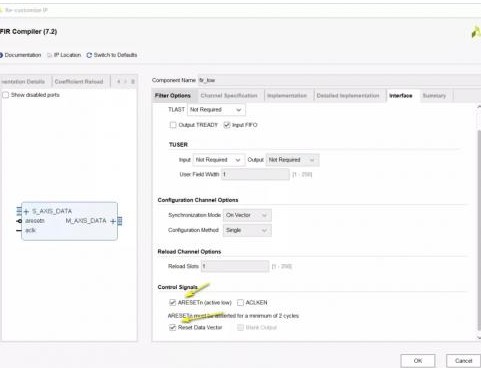
Task: Click the M_AXIS_DATA port label
Action: 86,221
